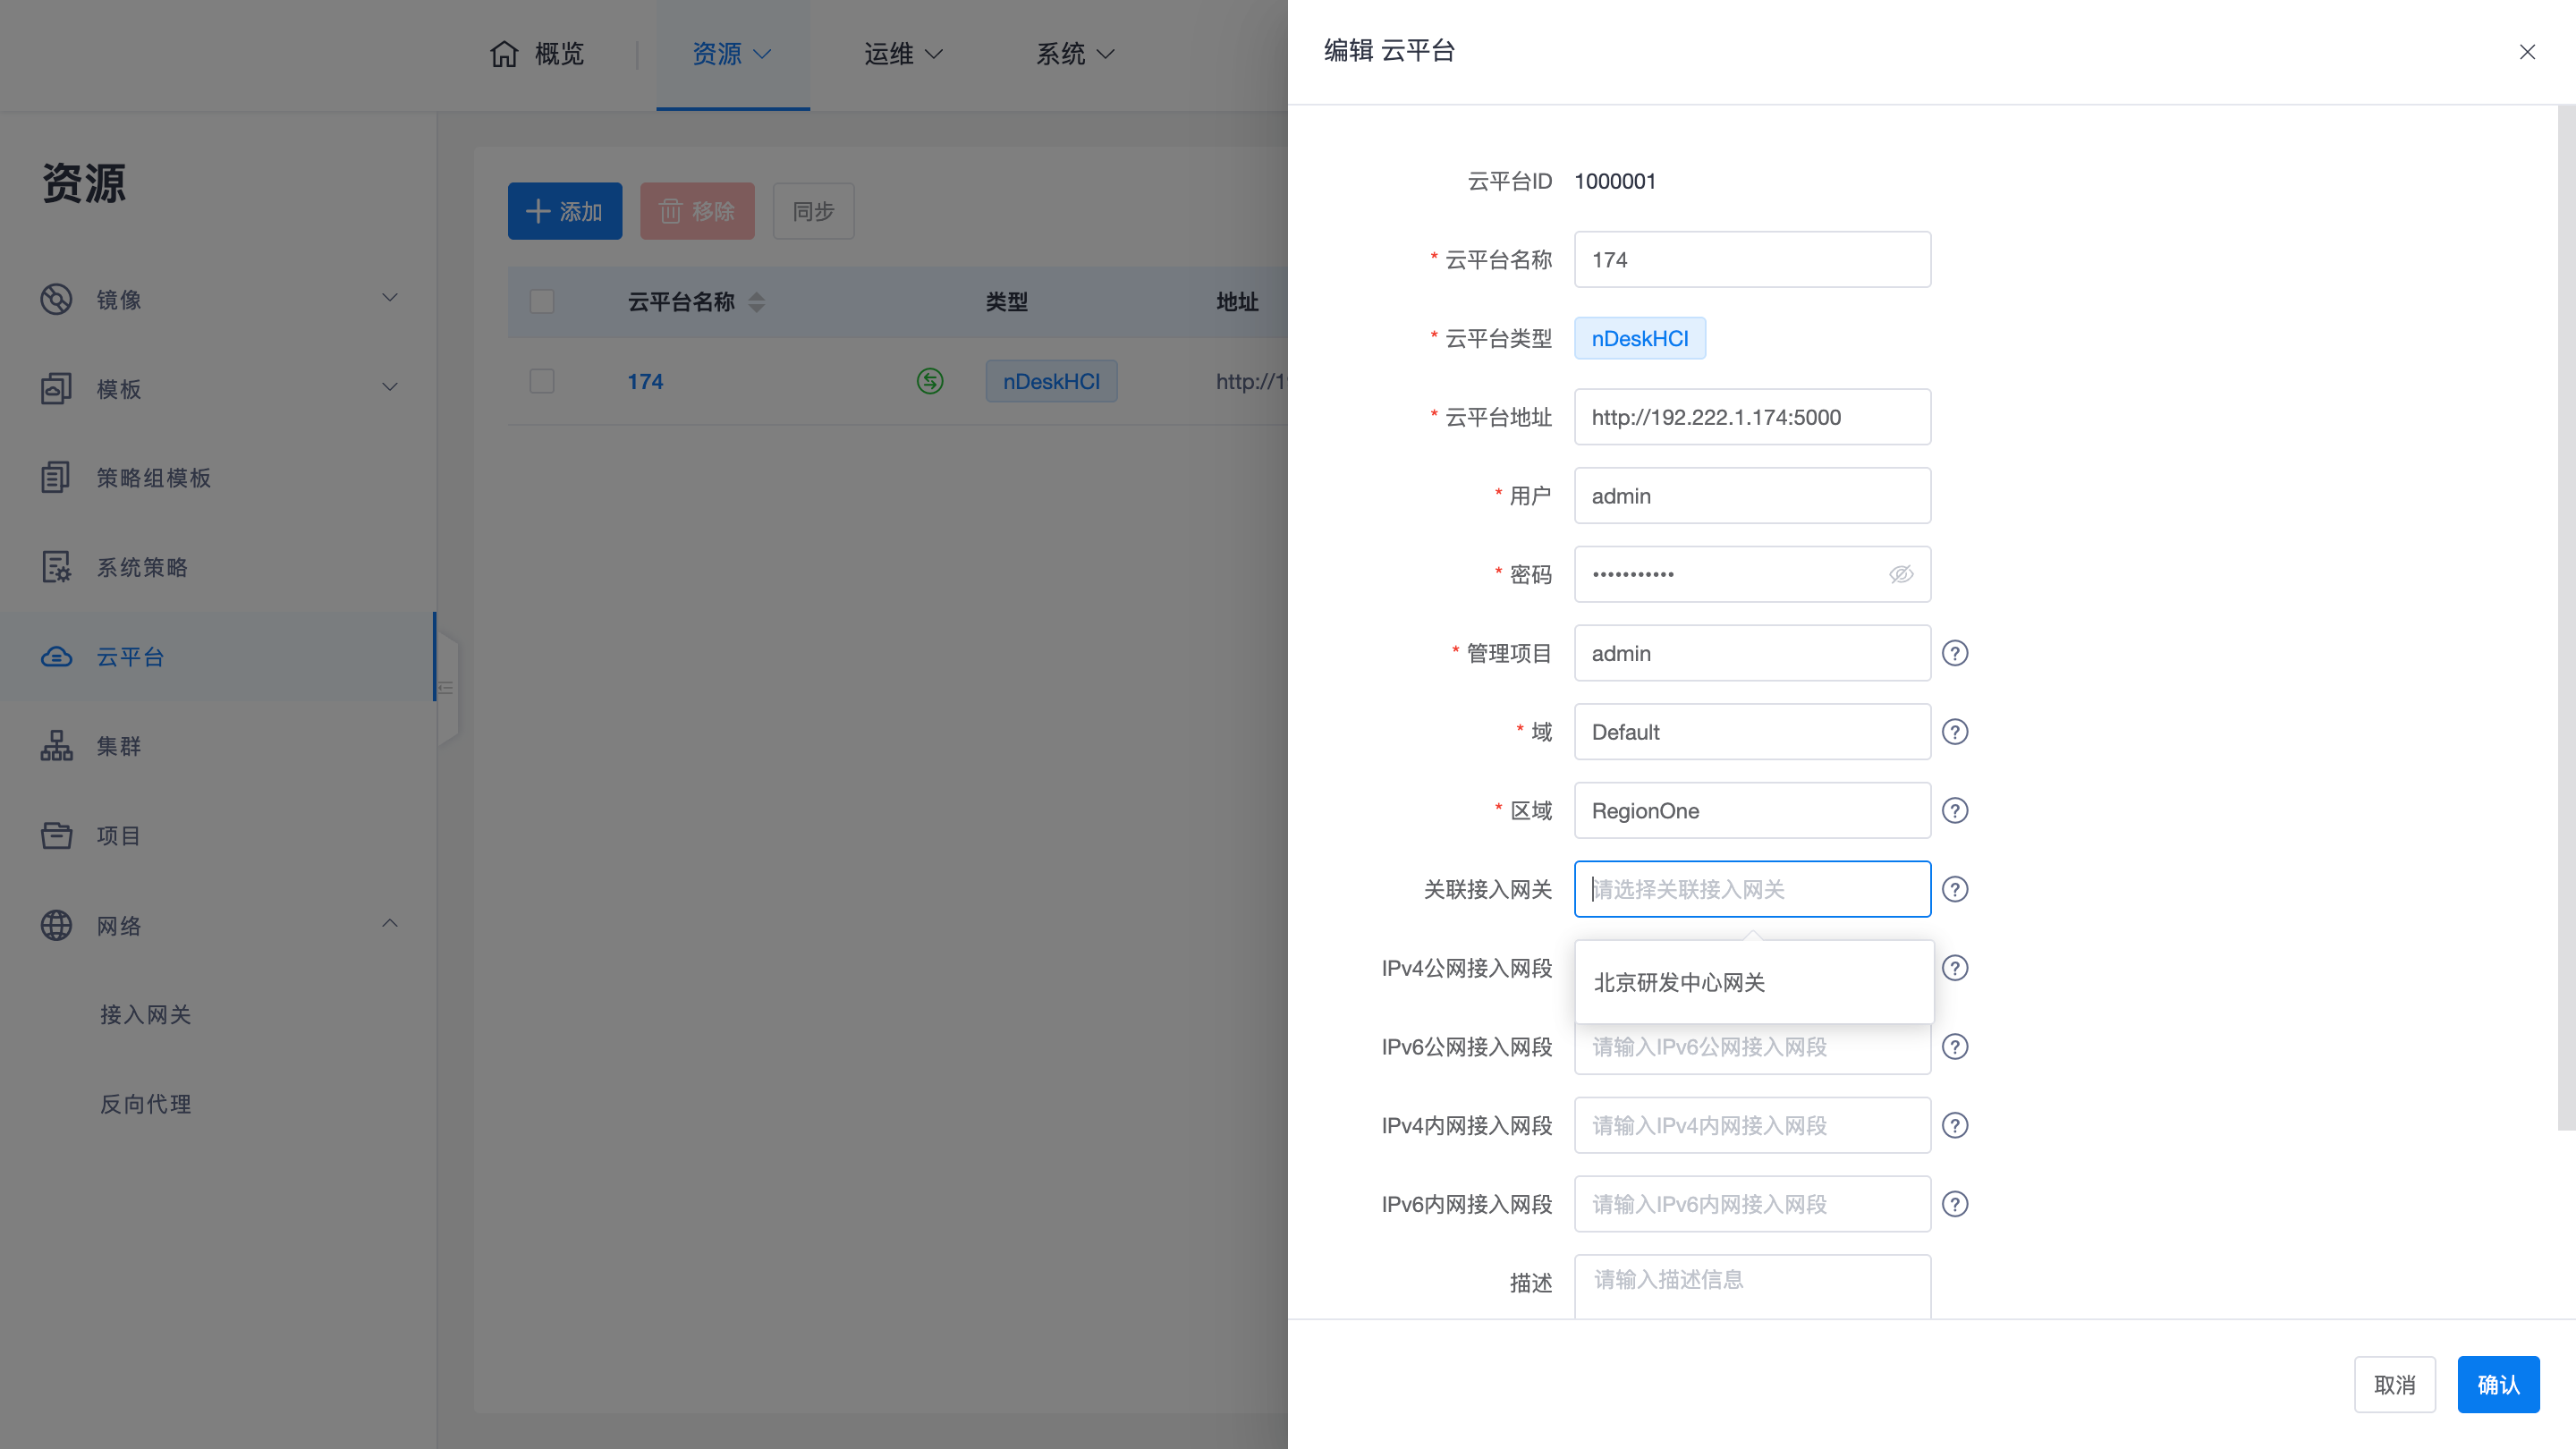Select checkbox for platform row 174
Viewport: 2576px width, 1449px height.
pos(542,381)
